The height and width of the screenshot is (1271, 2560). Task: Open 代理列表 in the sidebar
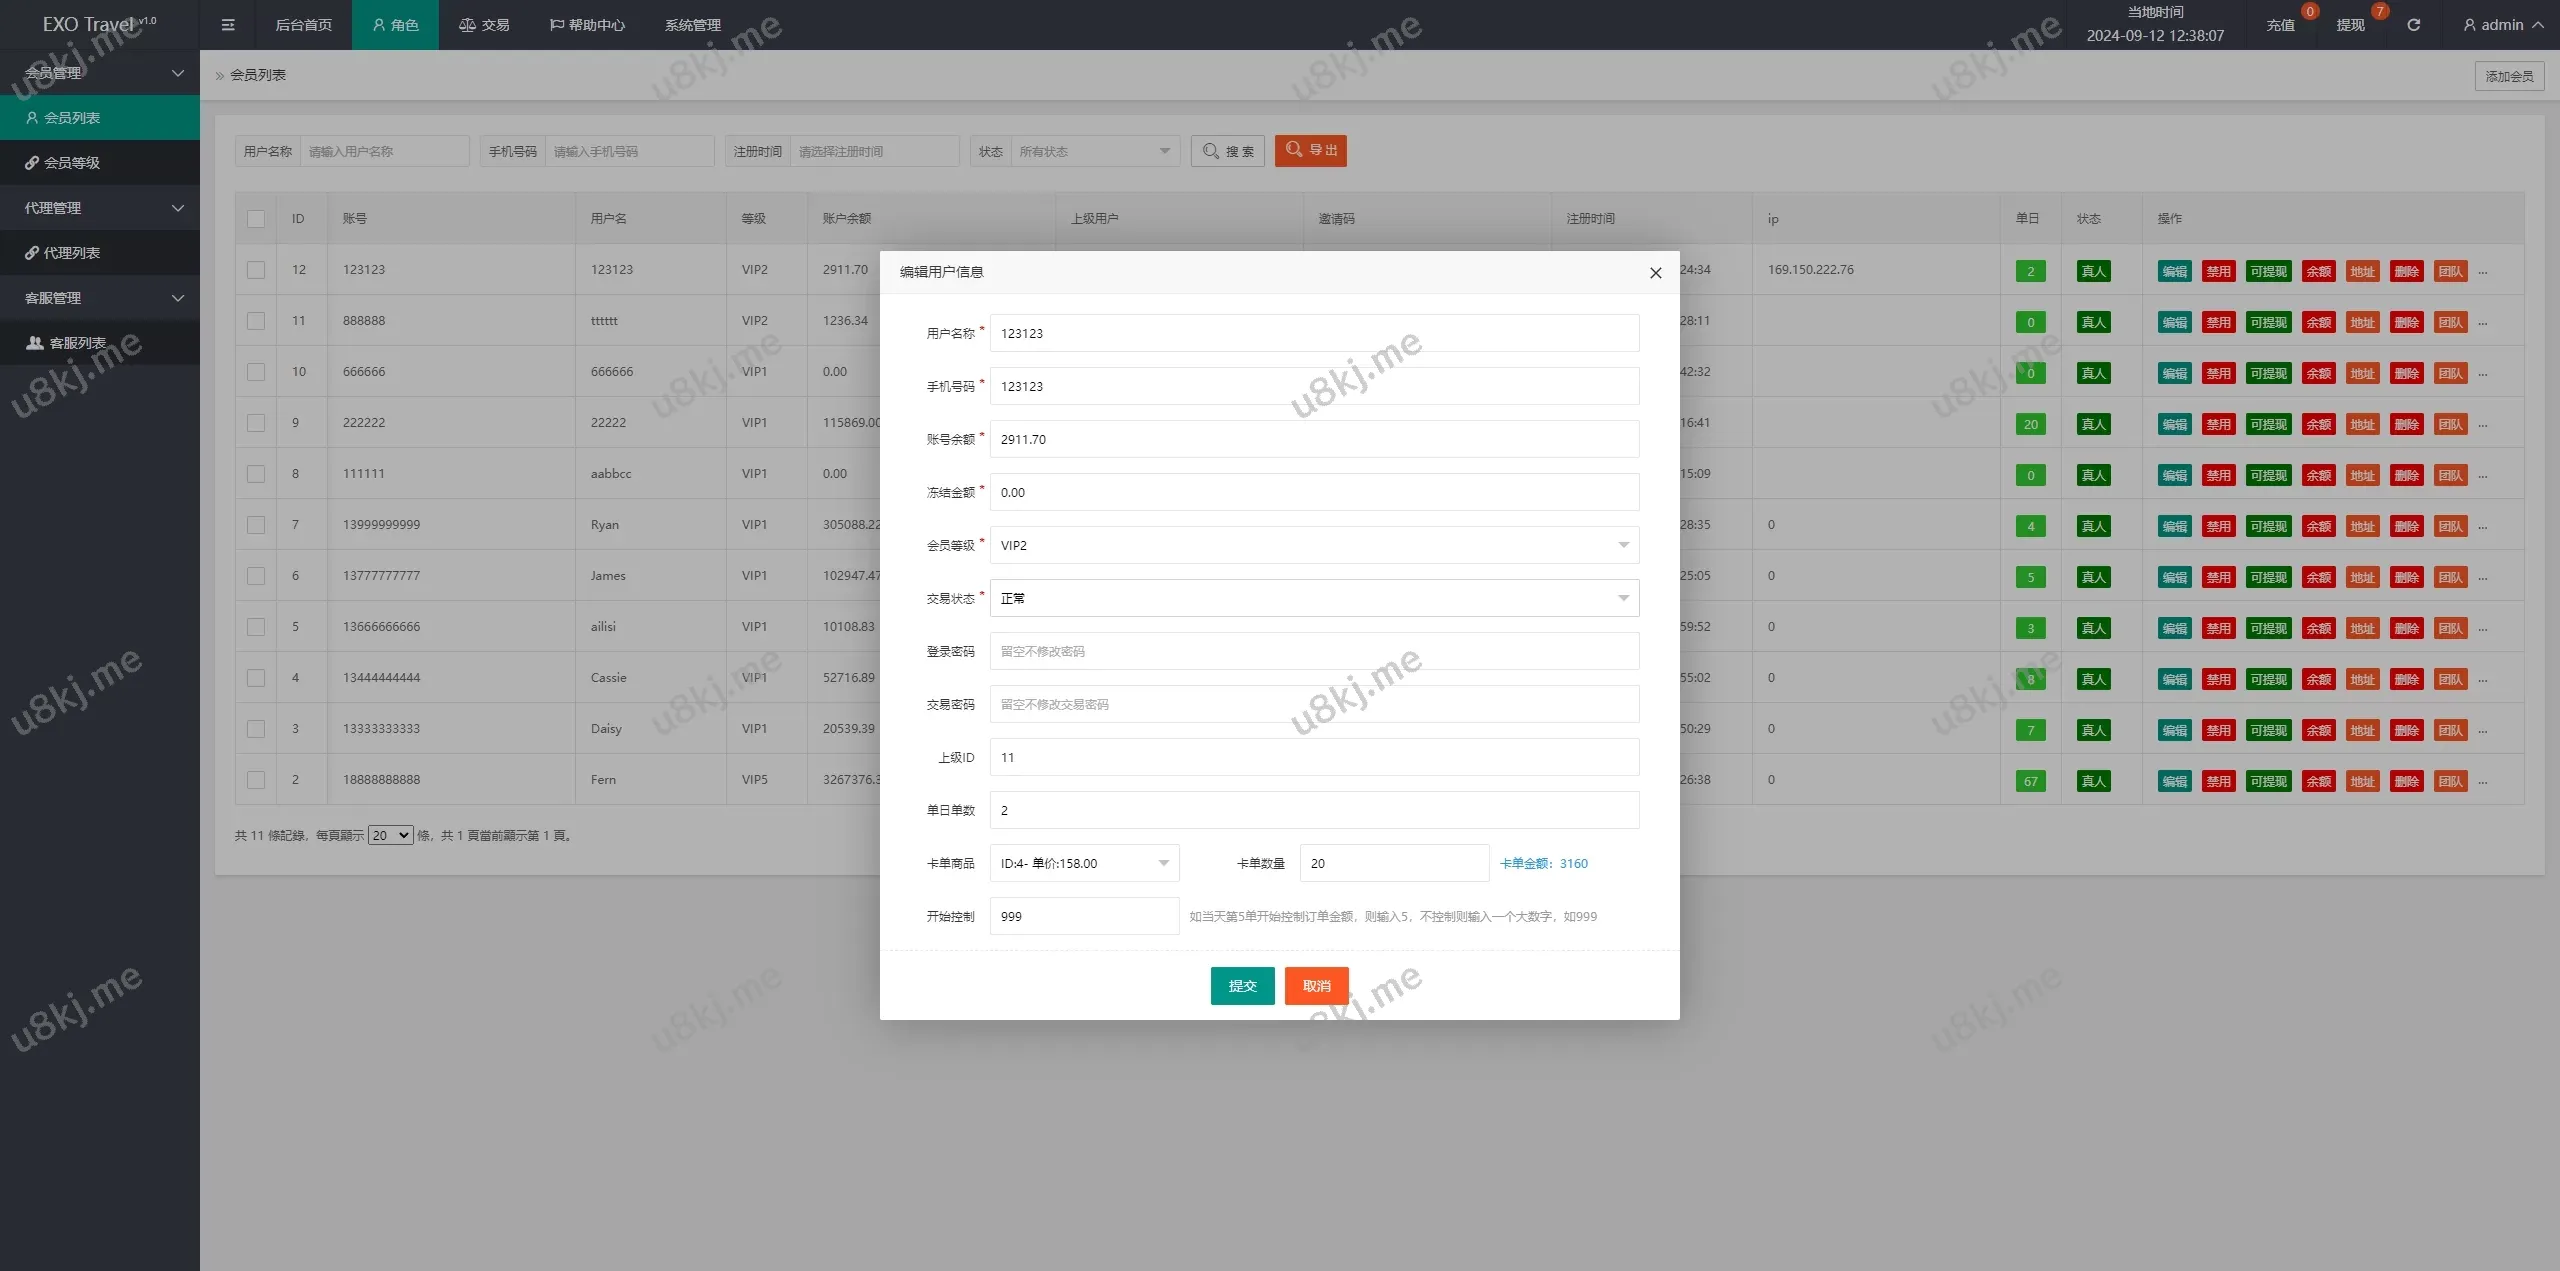[71, 253]
